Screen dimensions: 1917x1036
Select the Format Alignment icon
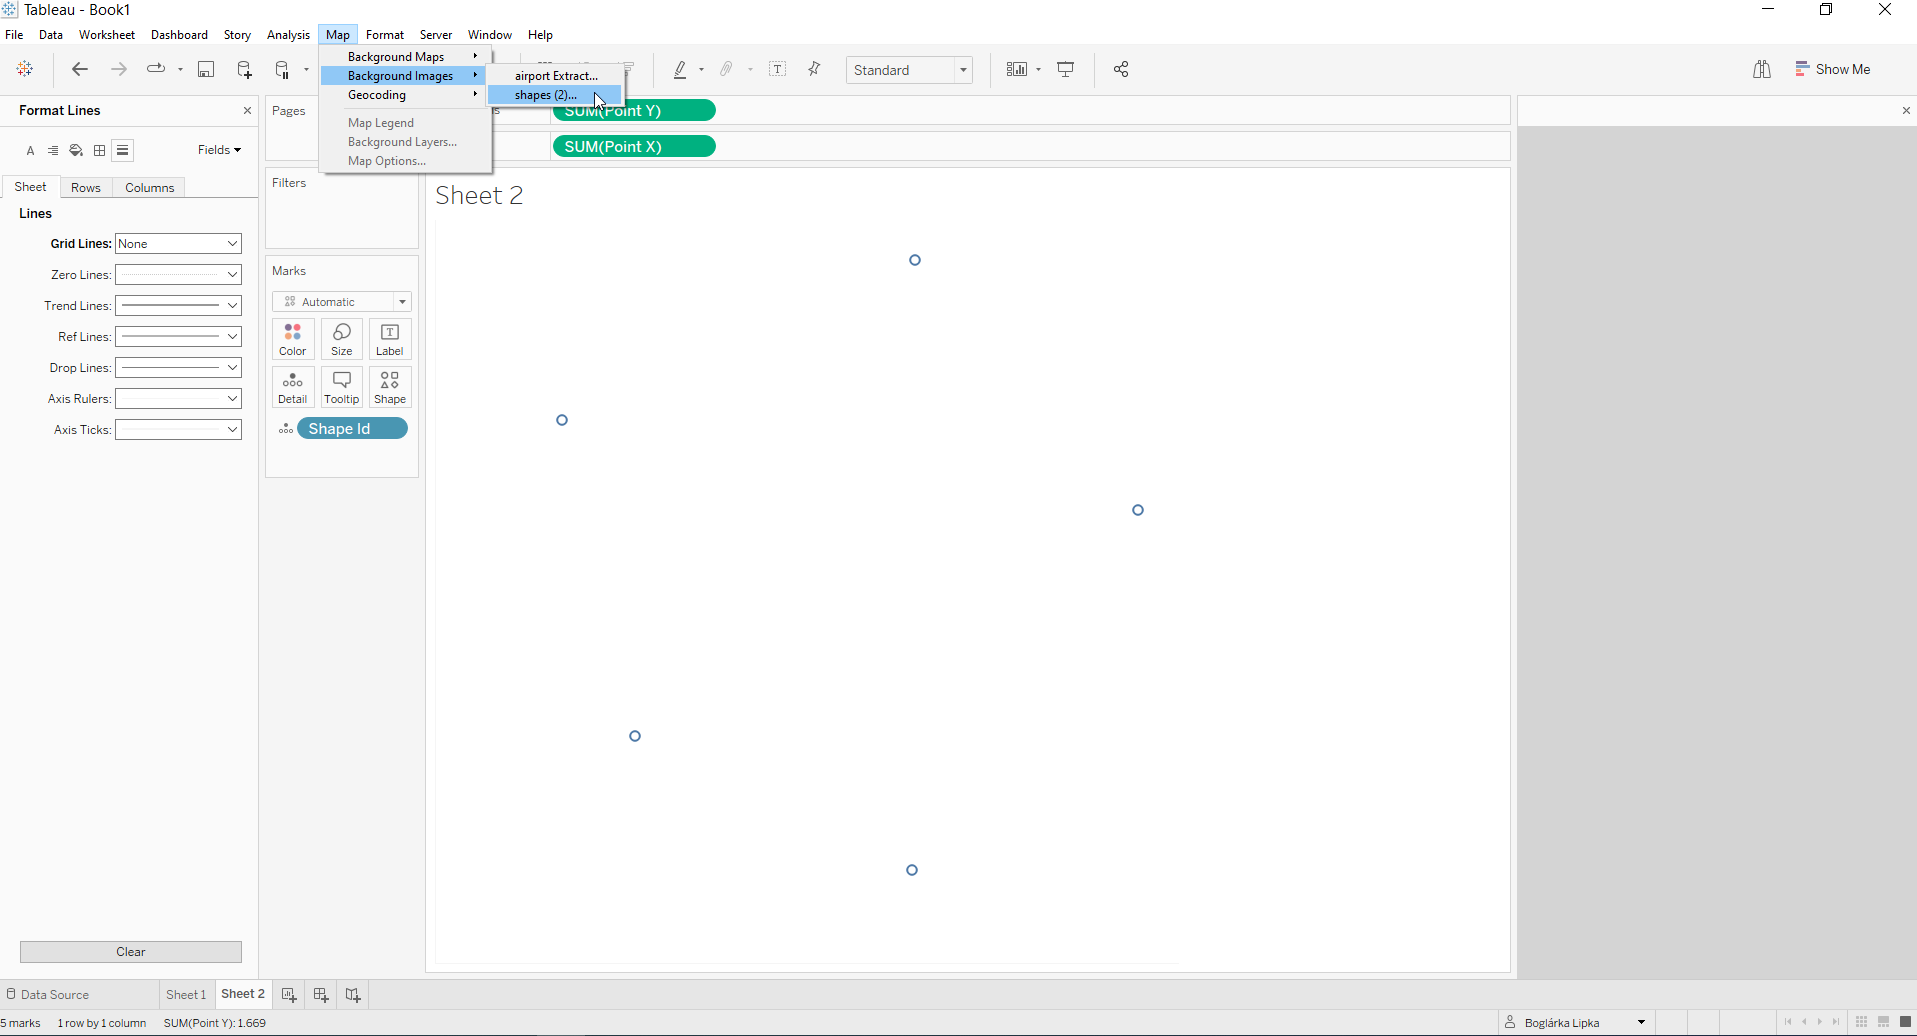tap(53, 151)
